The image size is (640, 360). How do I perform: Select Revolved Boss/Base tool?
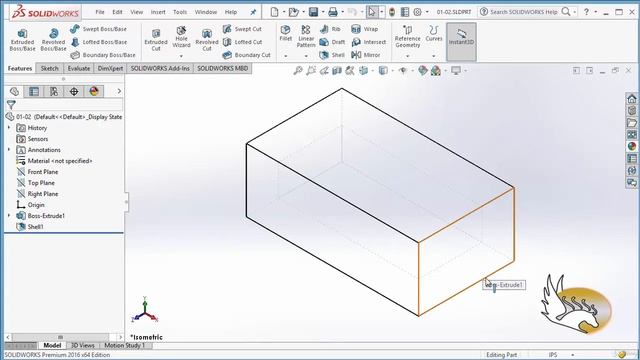[x=53, y=40]
